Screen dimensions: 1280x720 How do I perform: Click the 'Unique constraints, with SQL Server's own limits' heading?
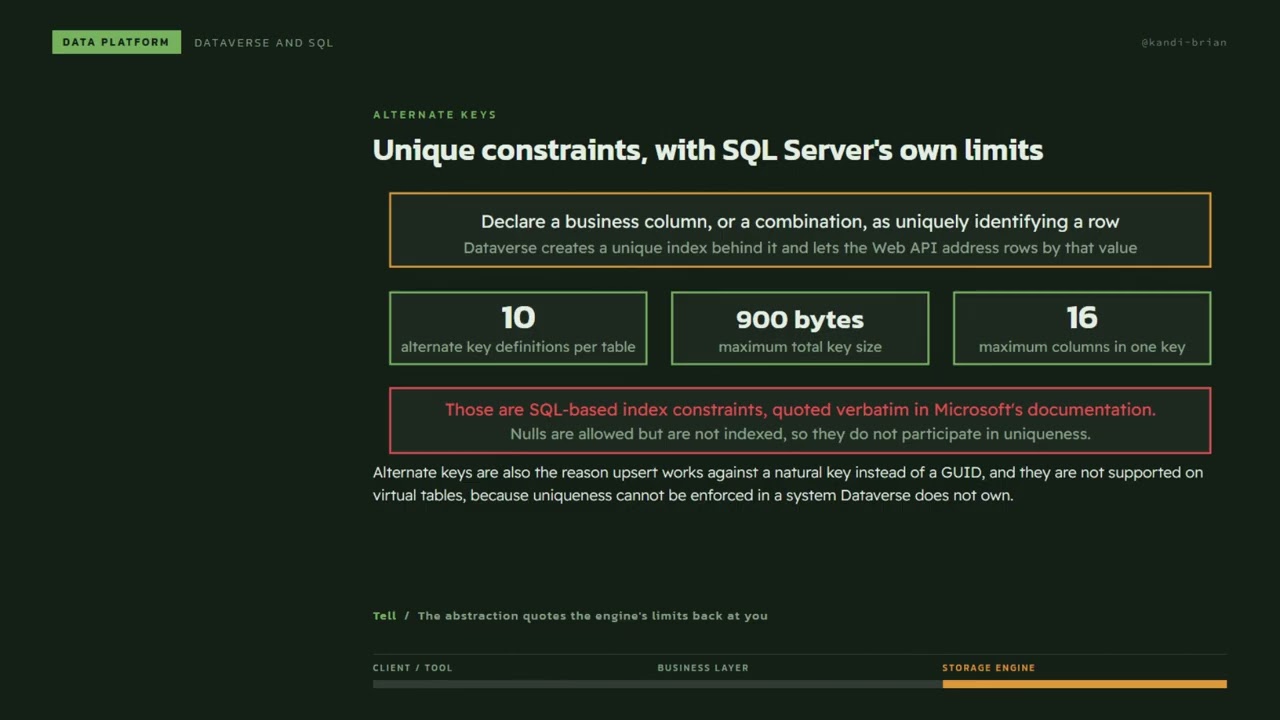pos(708,150)
